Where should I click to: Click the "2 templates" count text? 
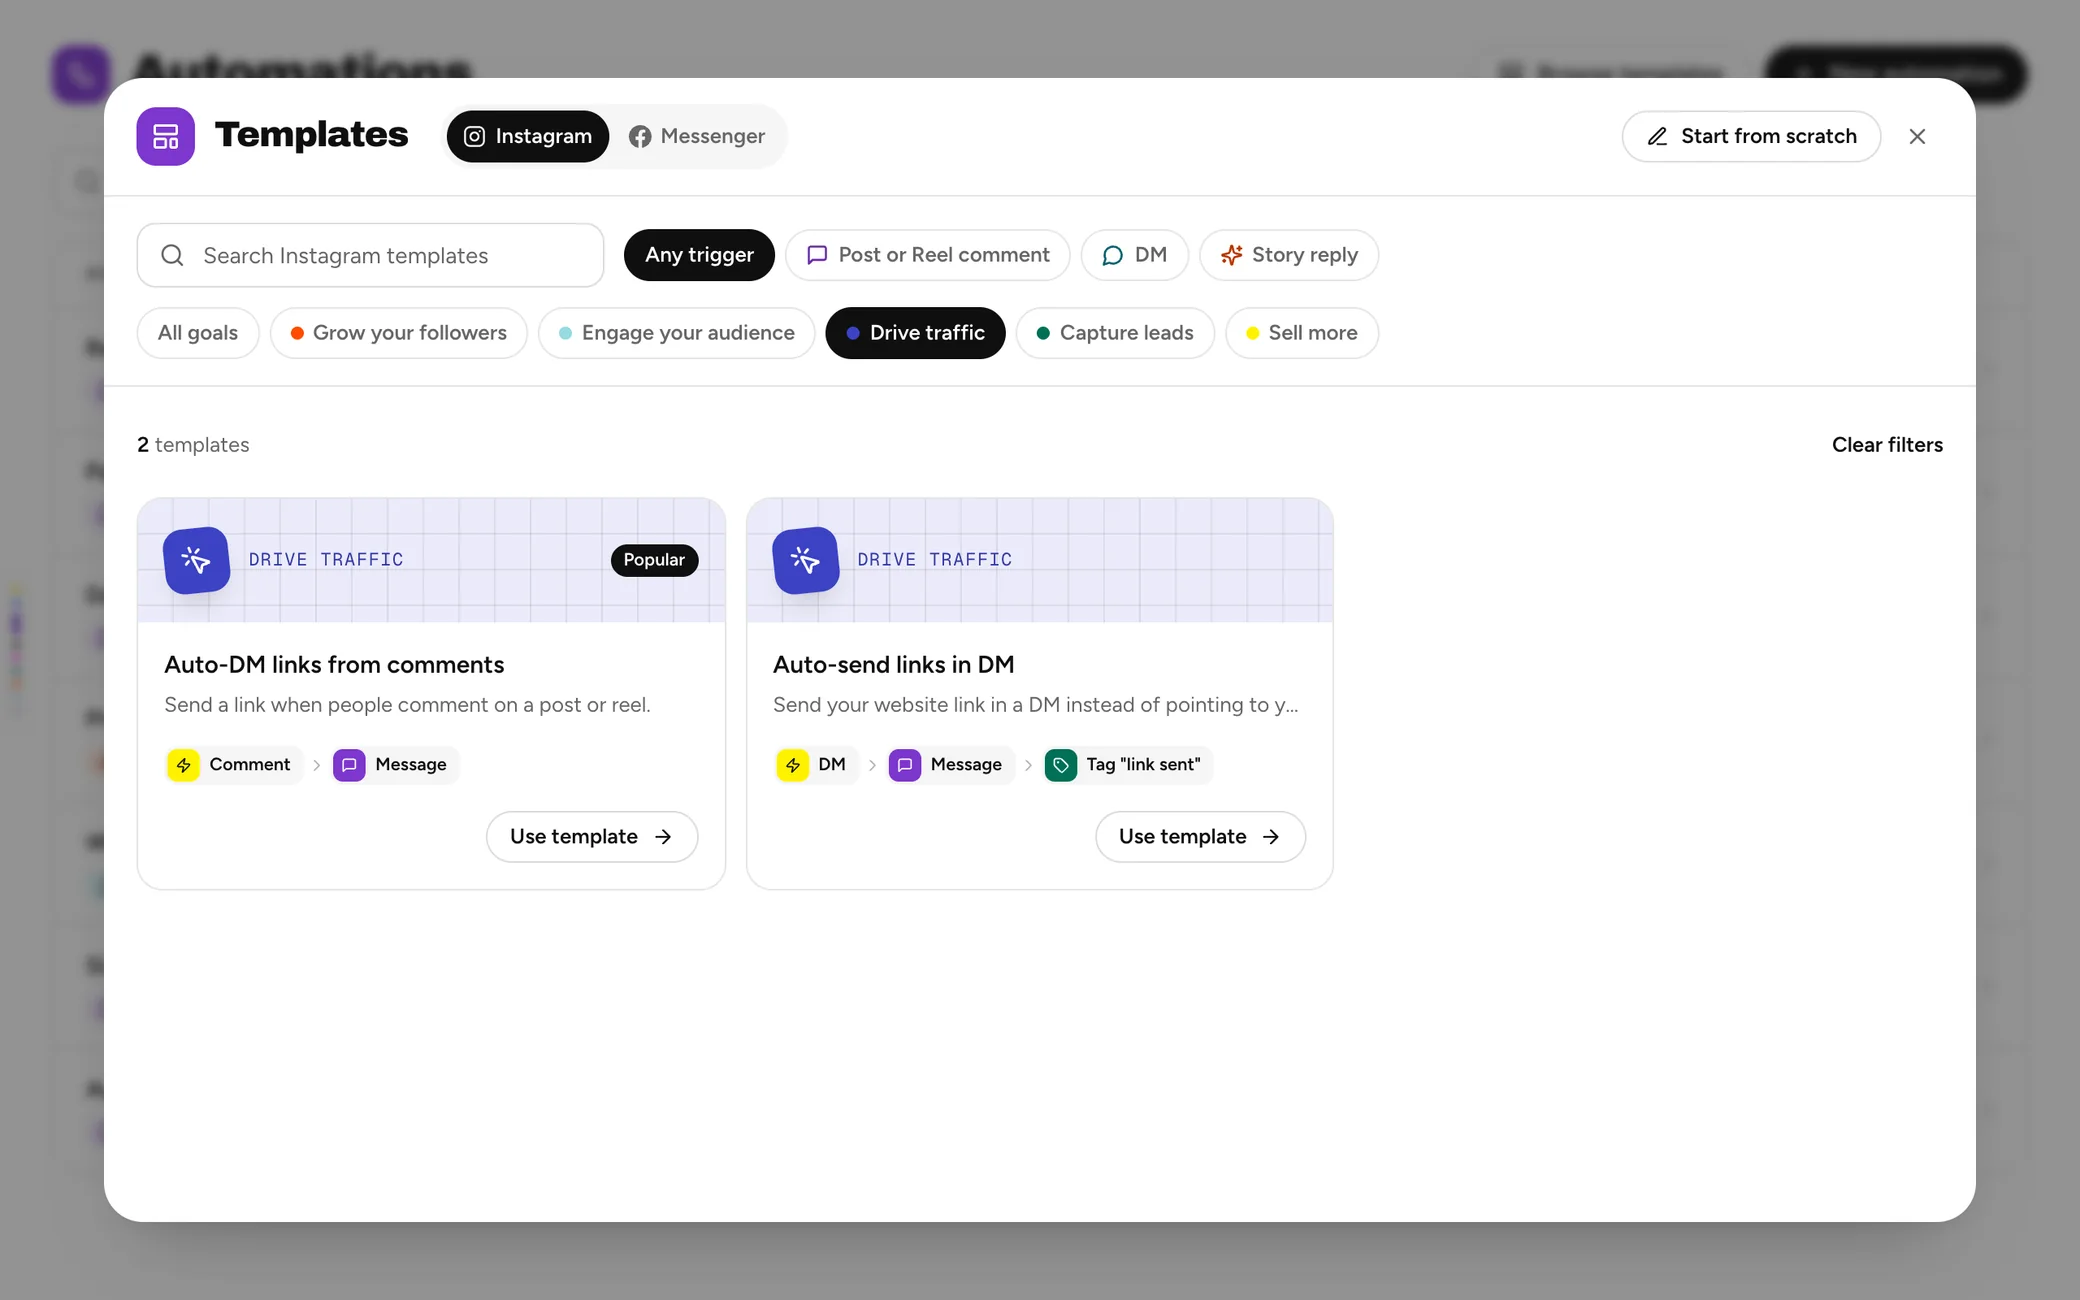coord(193,445)
